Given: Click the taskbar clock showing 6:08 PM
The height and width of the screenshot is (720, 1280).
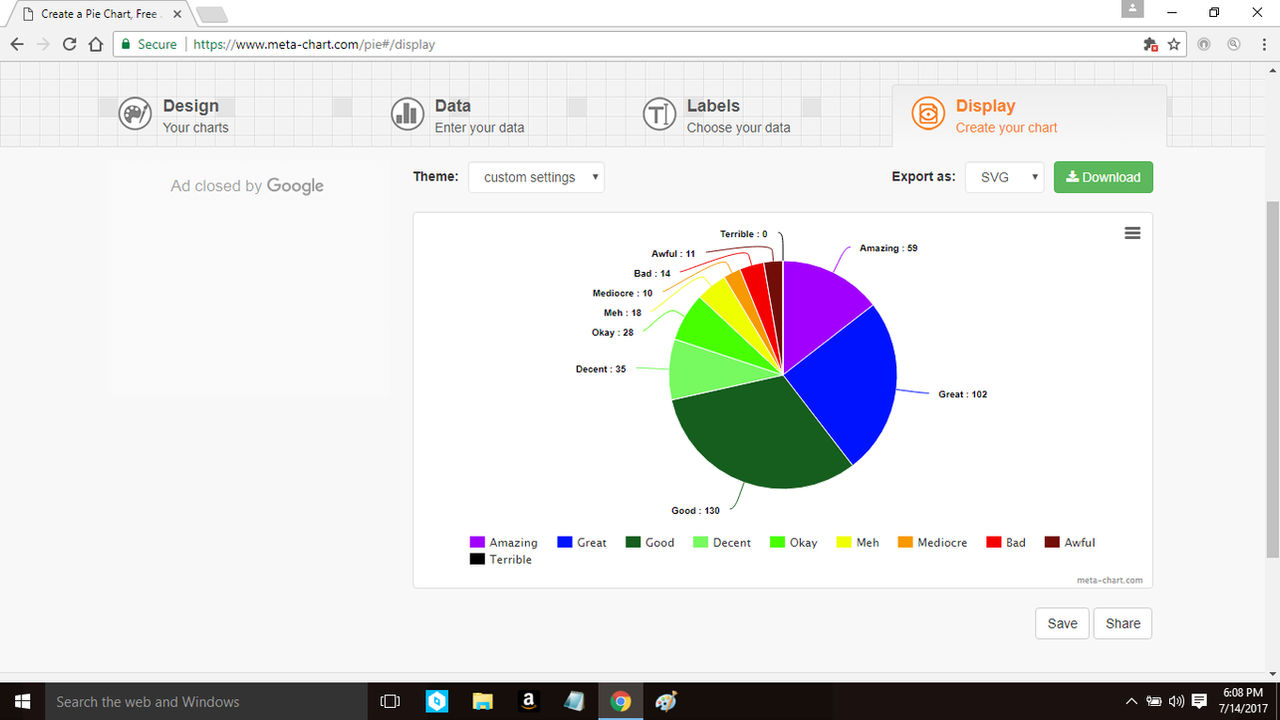Looking at the screenshot, I should coord(1243,701).
